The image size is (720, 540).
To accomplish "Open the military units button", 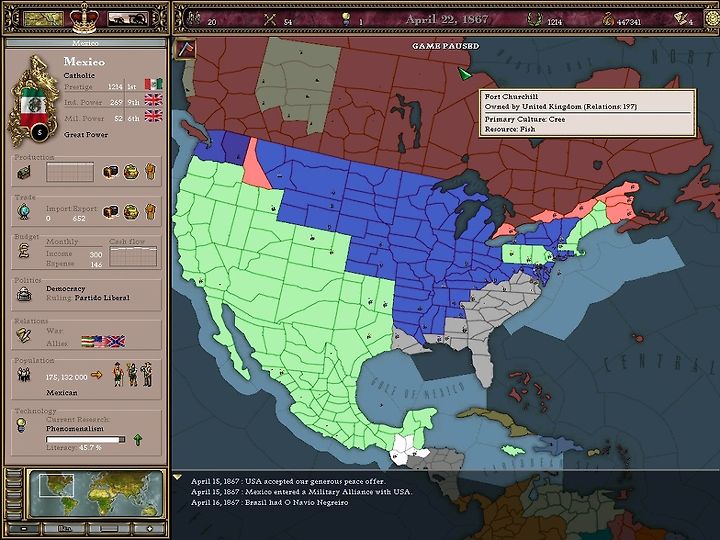I will click(128, 19).
